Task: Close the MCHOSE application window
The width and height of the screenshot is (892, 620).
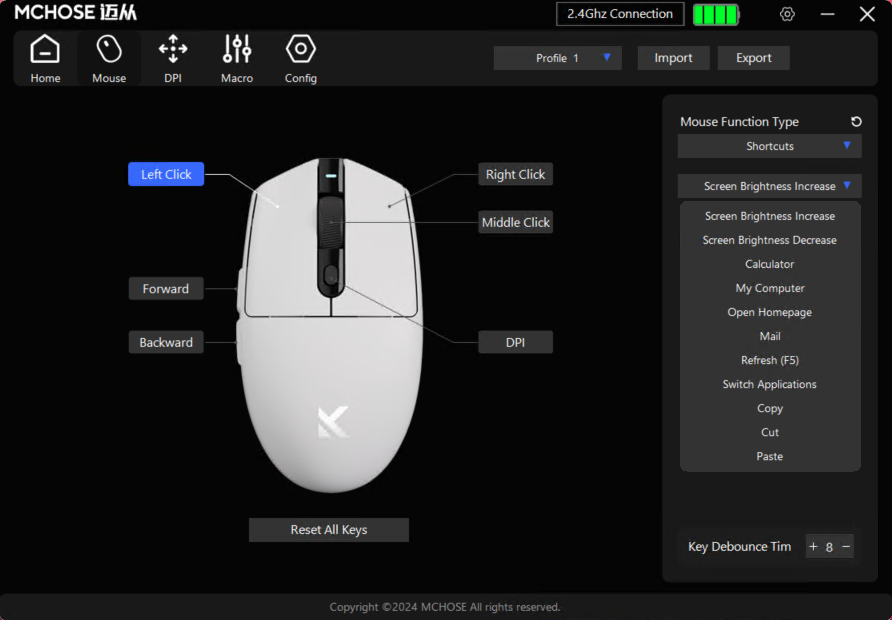Action: click(867, 14)
